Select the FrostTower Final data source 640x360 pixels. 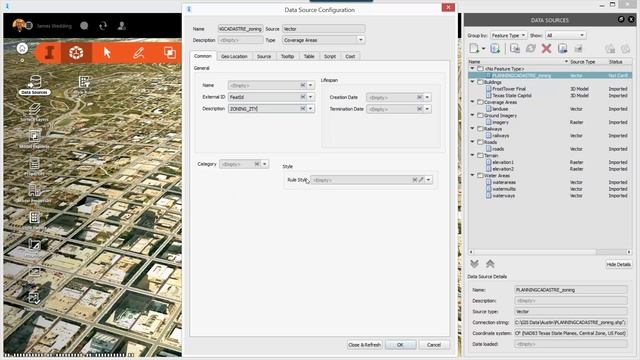pyautogui.click(x=509, y=89)
